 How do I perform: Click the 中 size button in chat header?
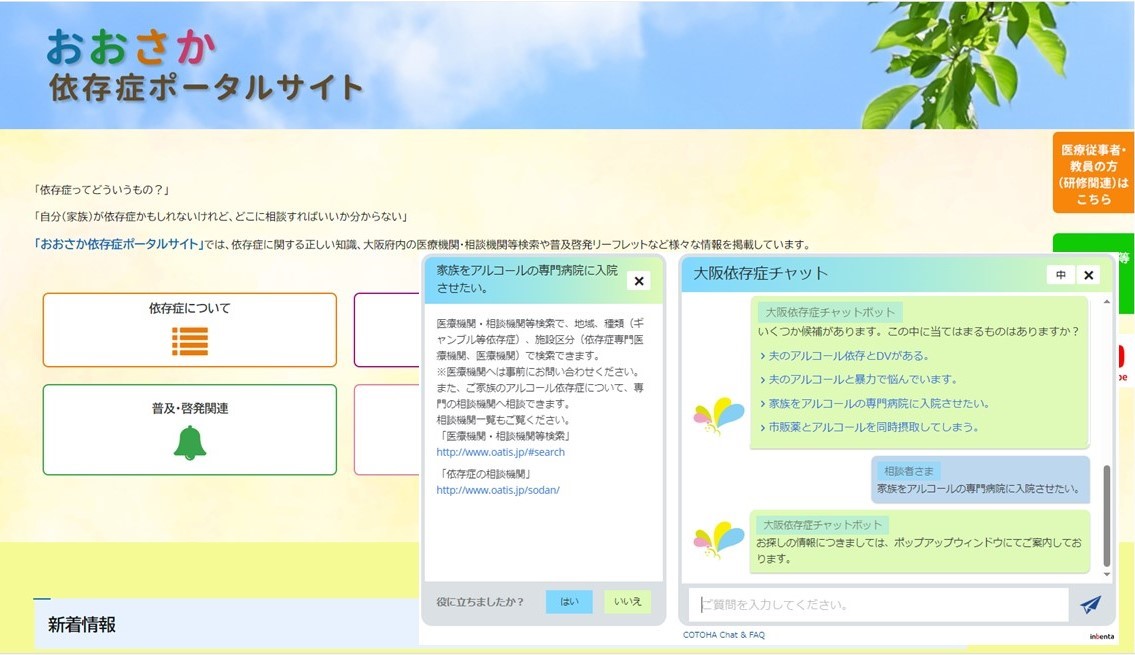(x=1060, y=274)
